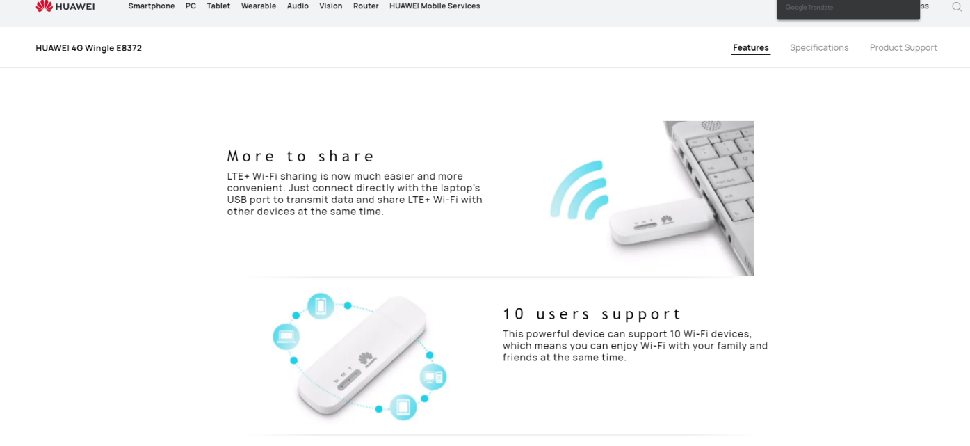The height and width of the screenshot is (446, 970).
Task: Click the smartphone icon on device diagram
Action: click(320, 306)
